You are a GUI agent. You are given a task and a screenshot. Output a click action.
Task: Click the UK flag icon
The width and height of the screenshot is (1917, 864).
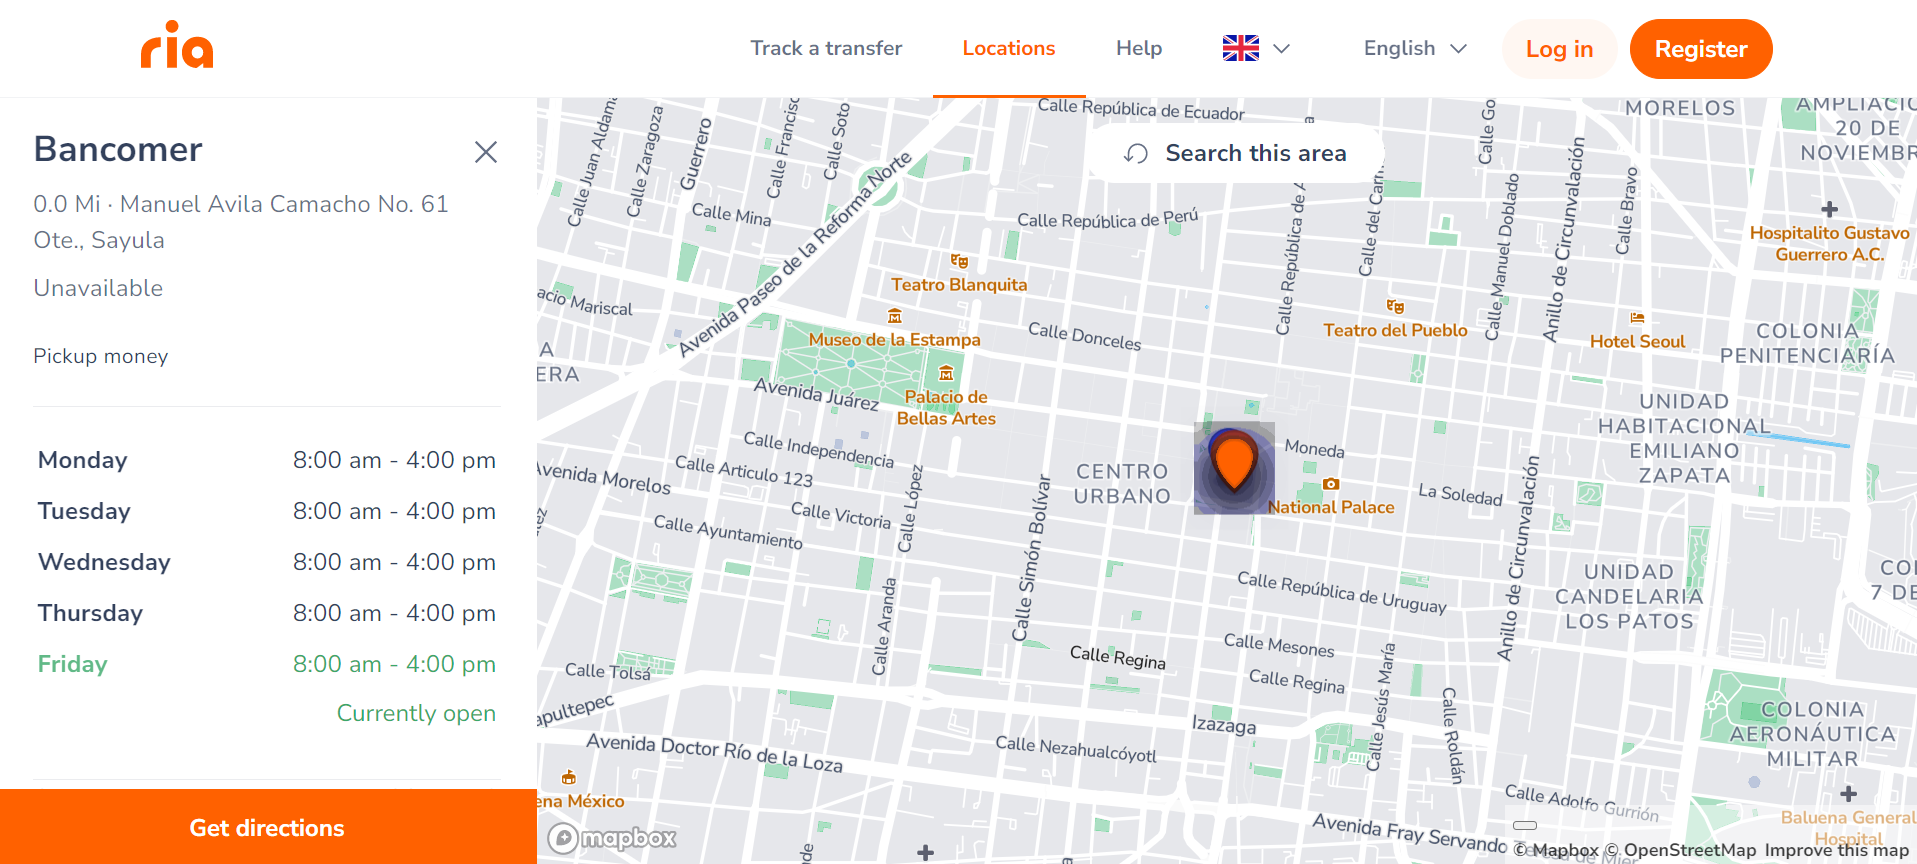(1241, 48)
